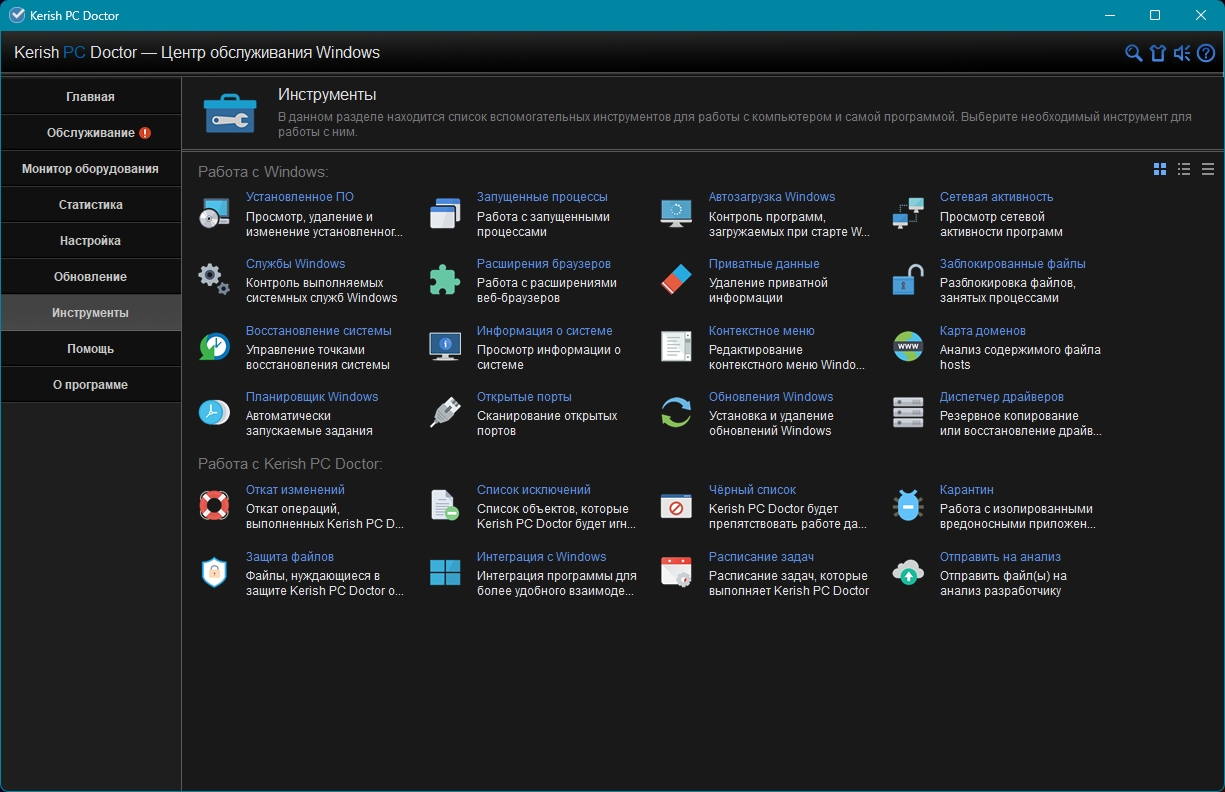Click the Расписание задач calendar icon
This screenshot has width=1225, height=792.
tap(677, 573)
